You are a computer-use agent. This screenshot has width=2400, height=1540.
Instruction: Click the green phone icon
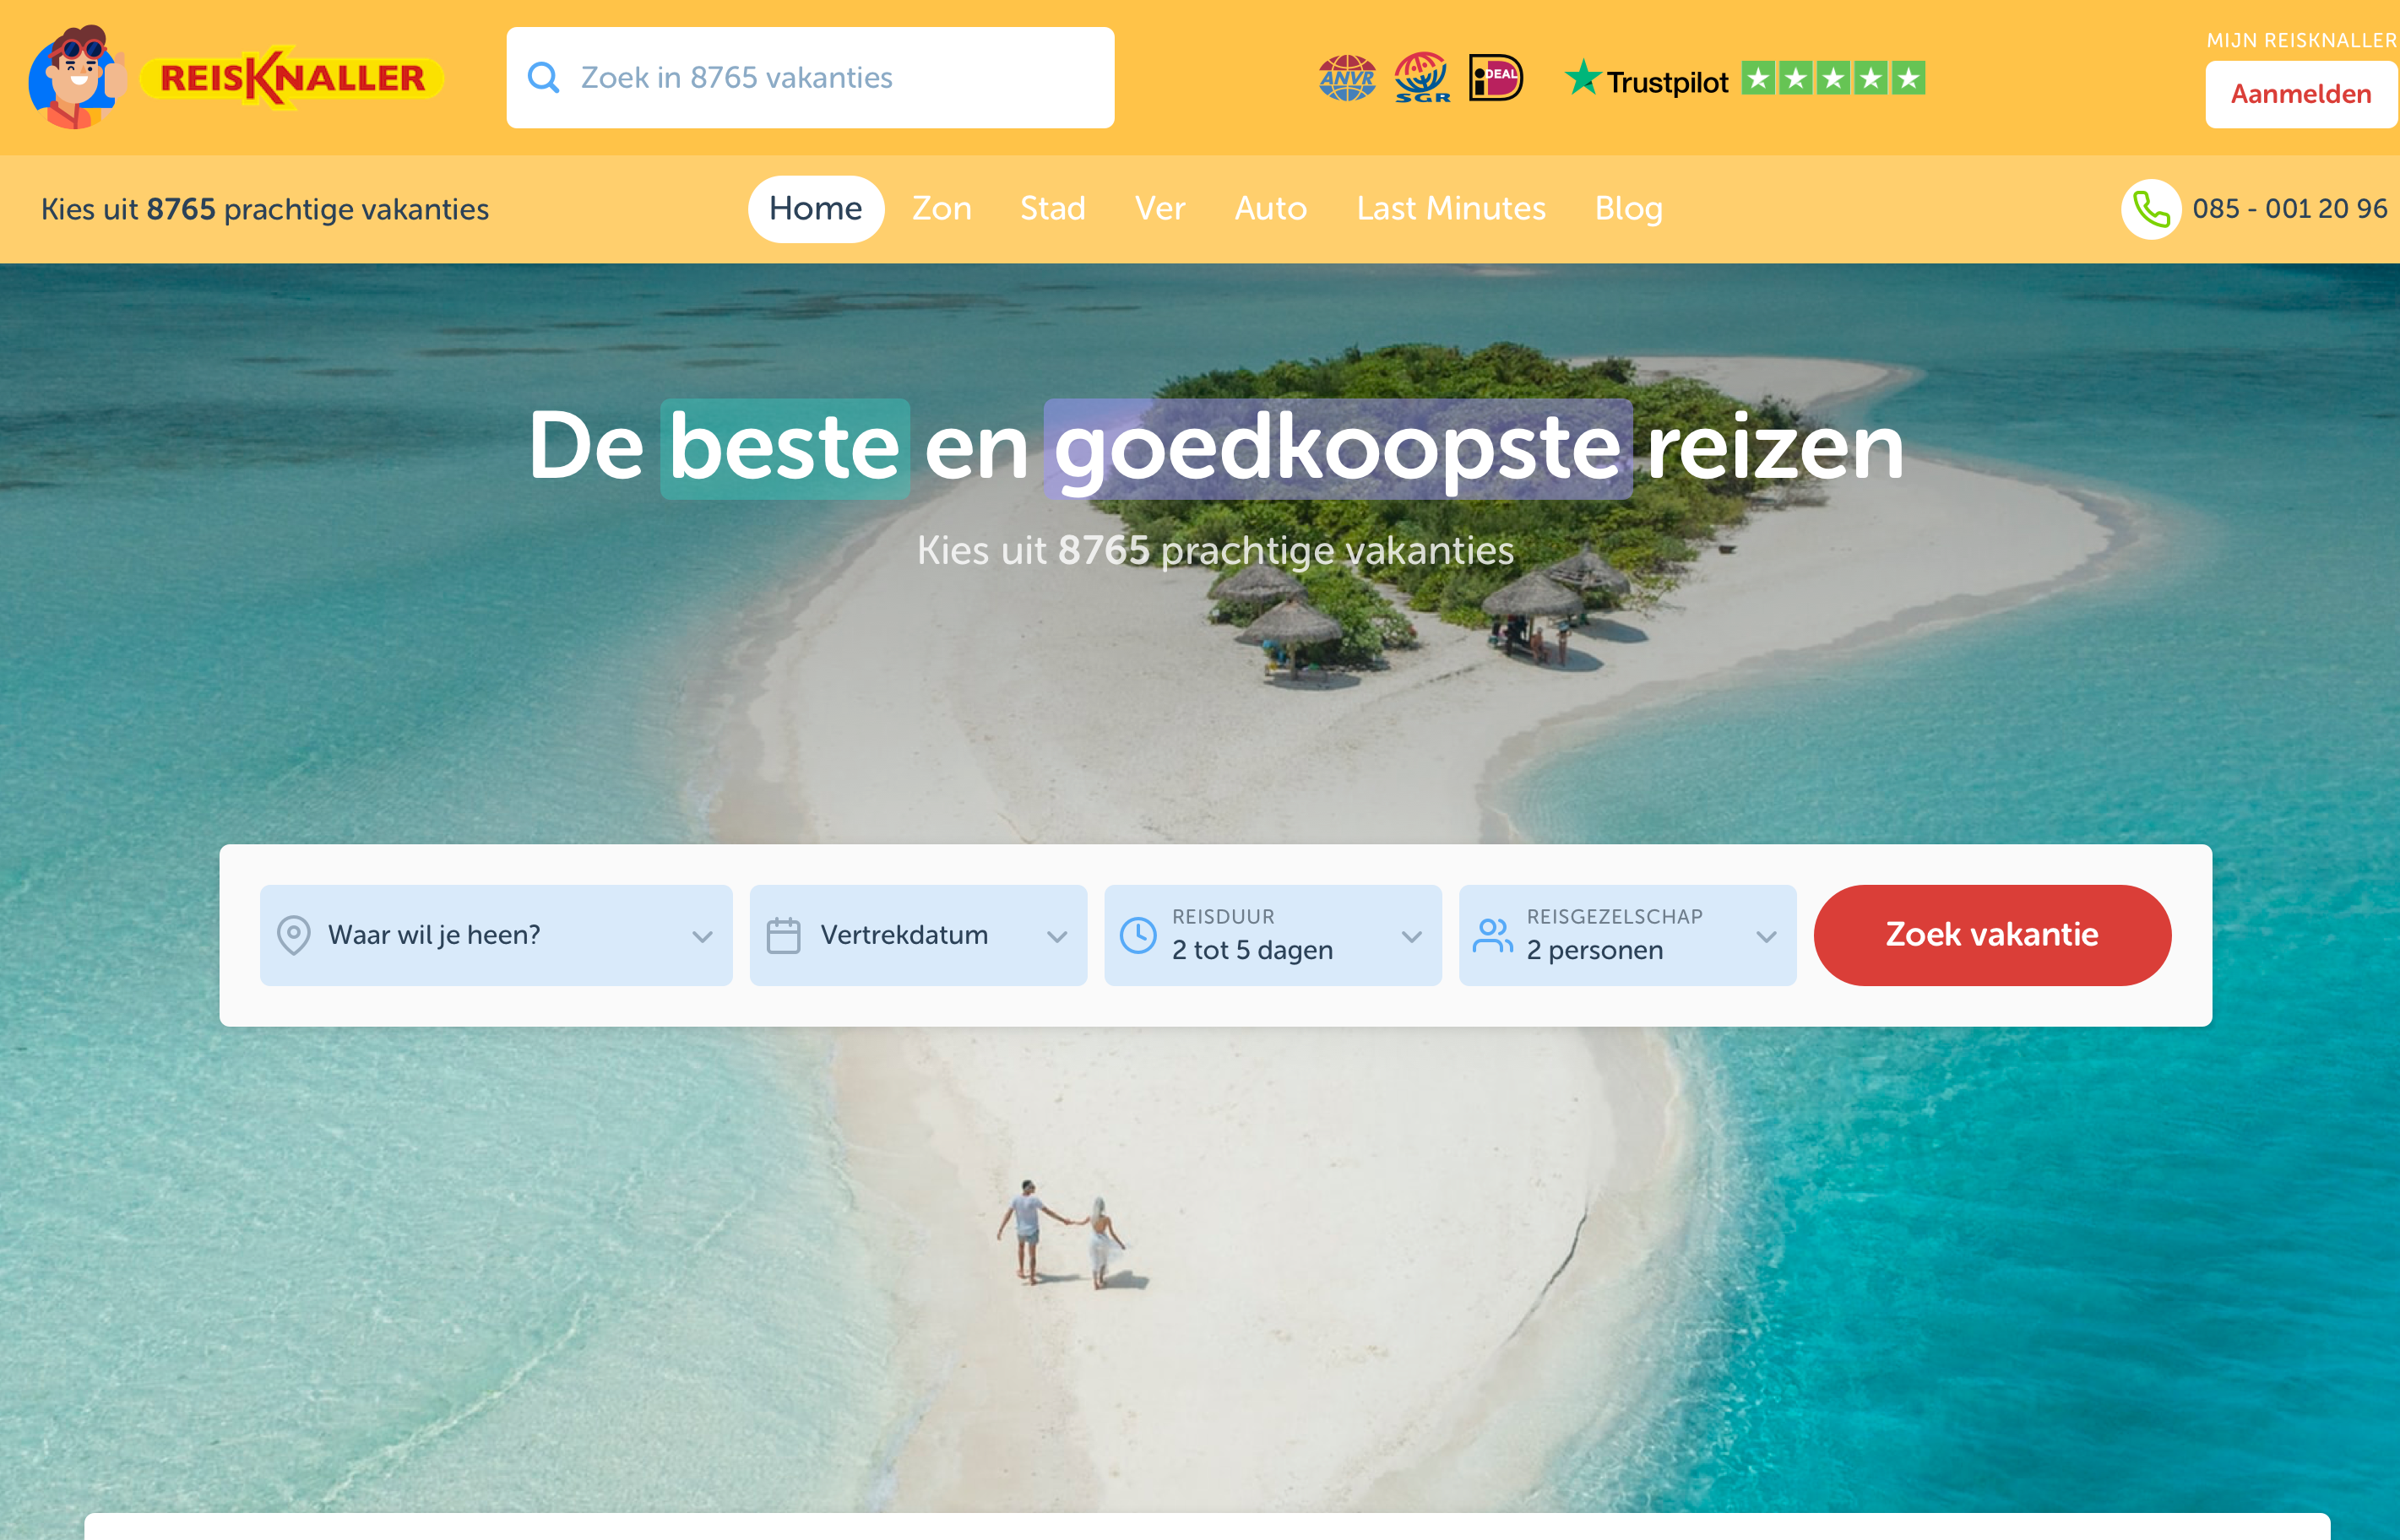coord(2151,209)
